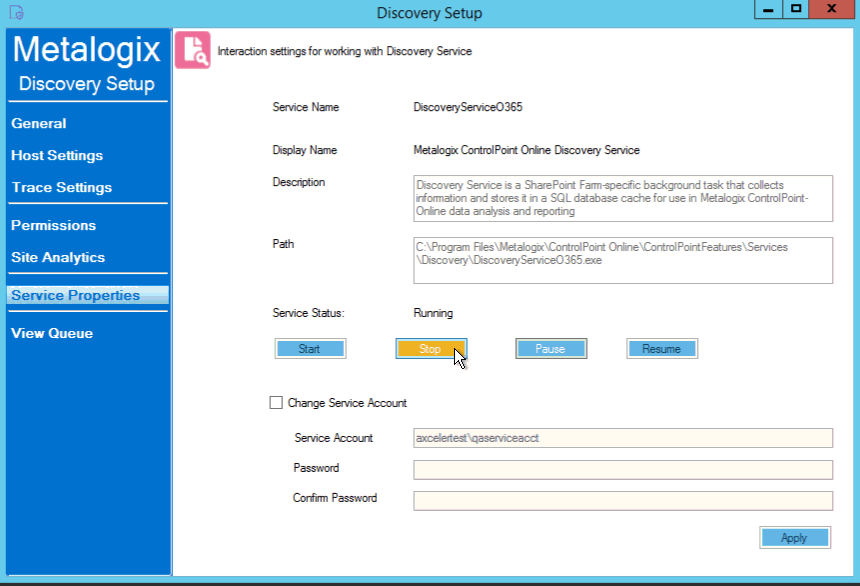Navigate to Host Settings
The width and height of the screenshot is (860, 586).
pos(57,155)
